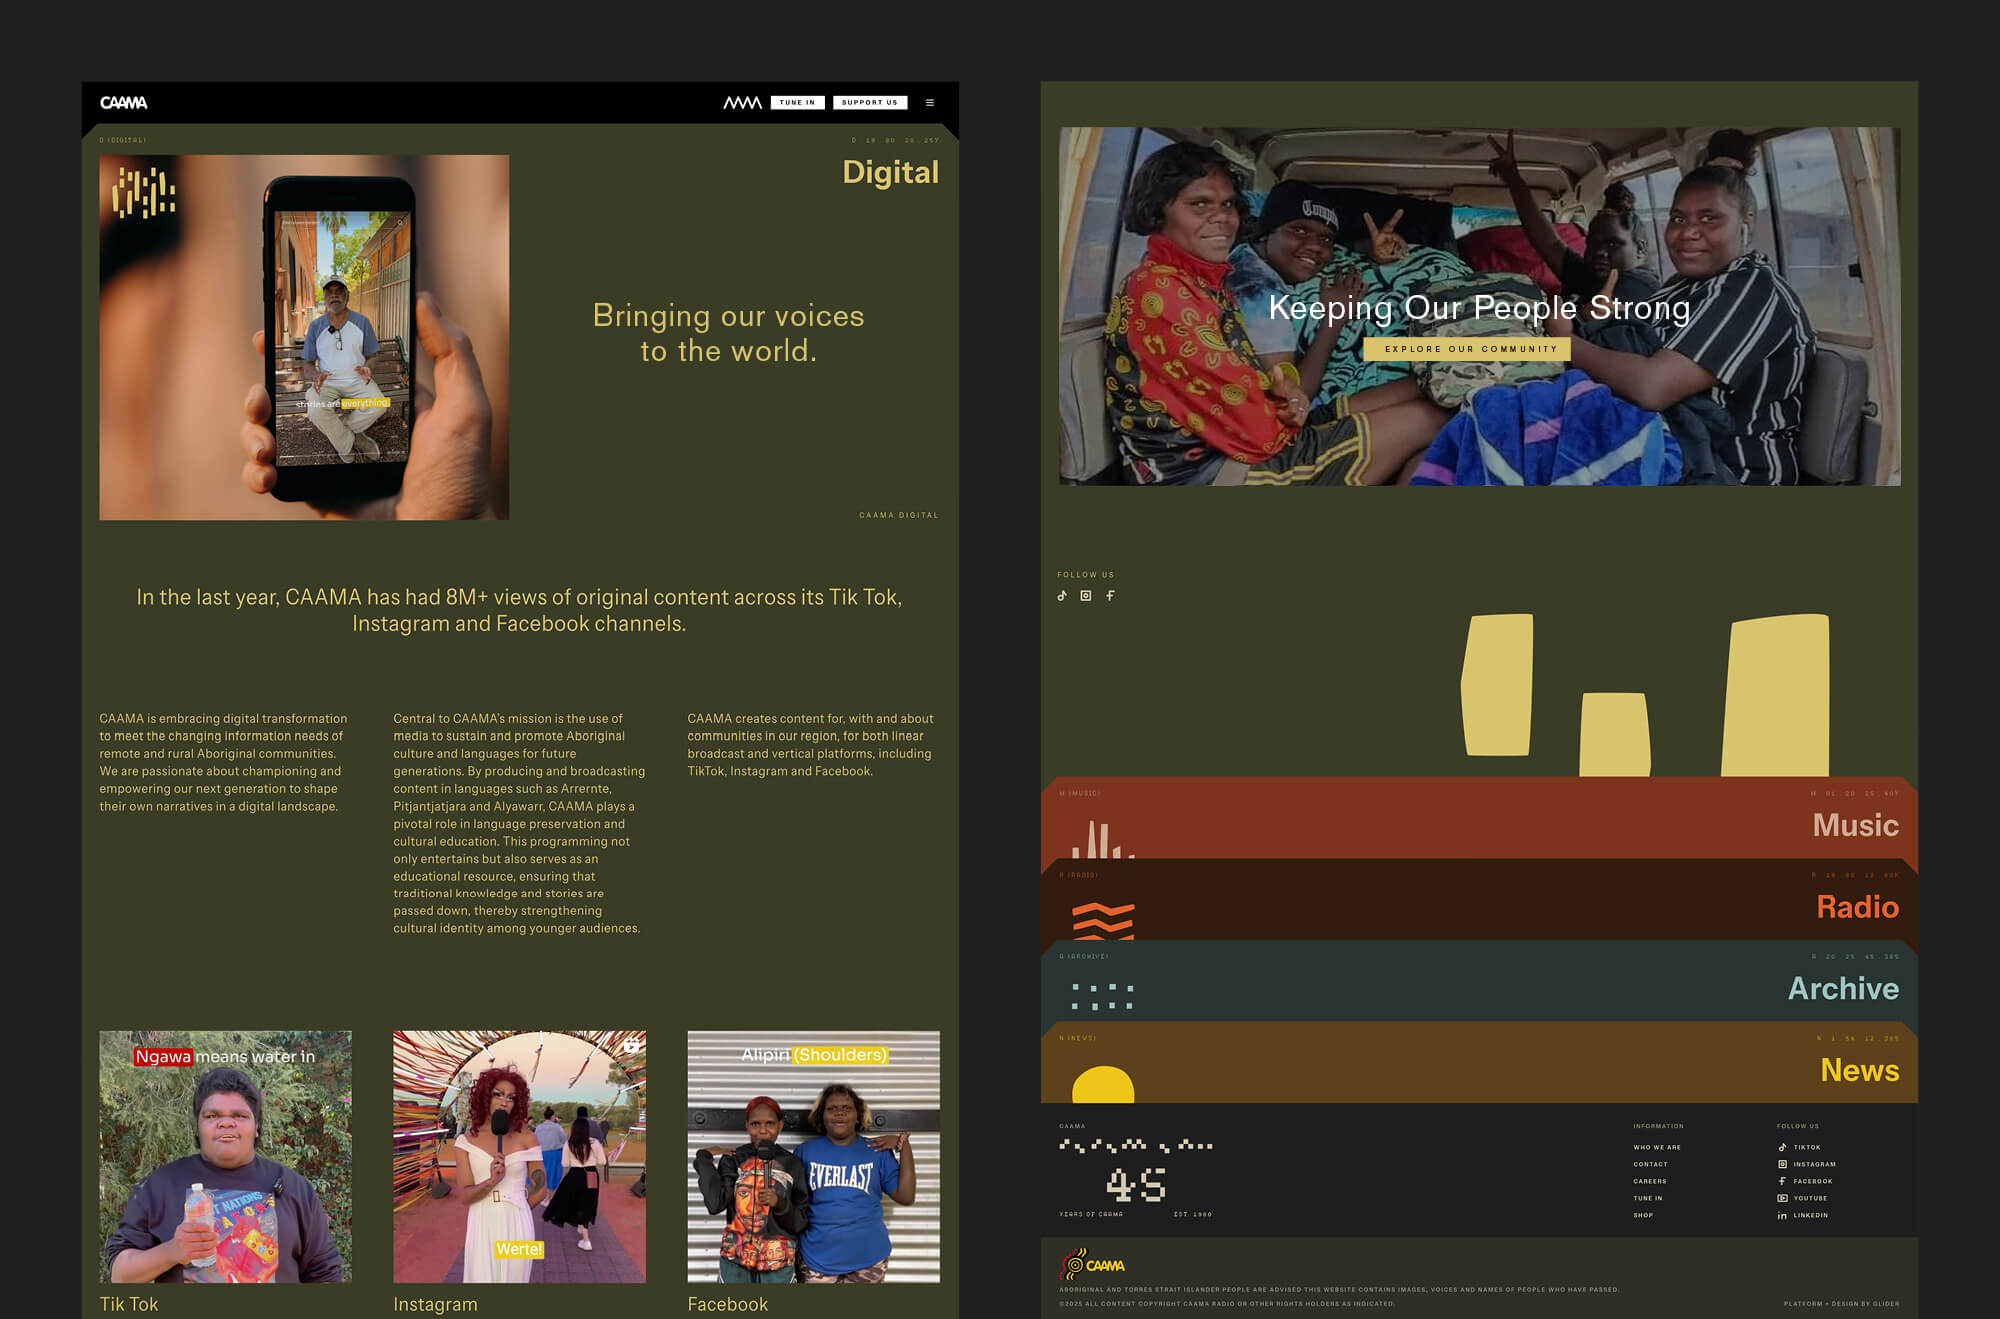
Task: Select the Archive dotted grid icon
Action: [1102, 996]
